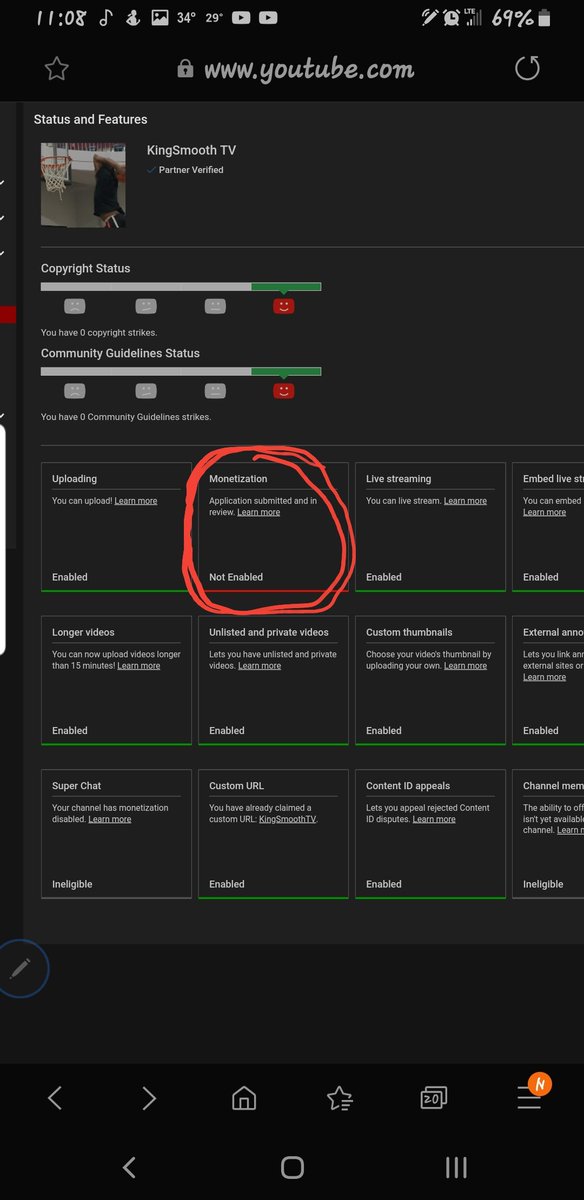Tap Custom URL card title
The width and height of the screenshot is (584, 1200).
(x=236, y=786)
